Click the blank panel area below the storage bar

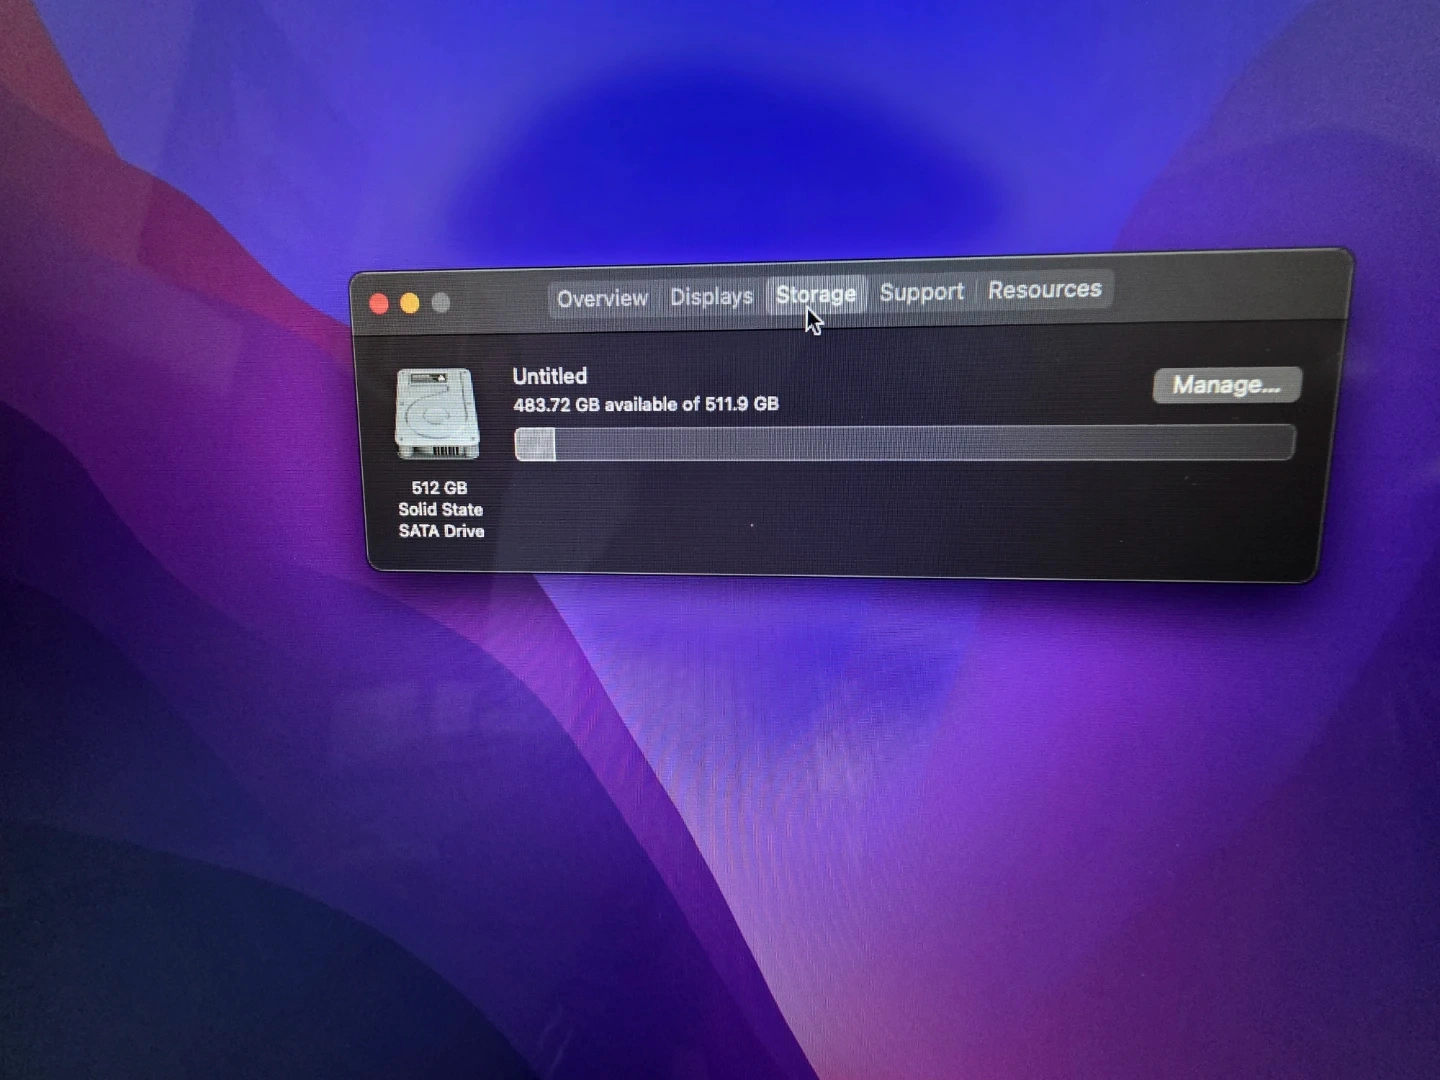click(x=900, y=520)
